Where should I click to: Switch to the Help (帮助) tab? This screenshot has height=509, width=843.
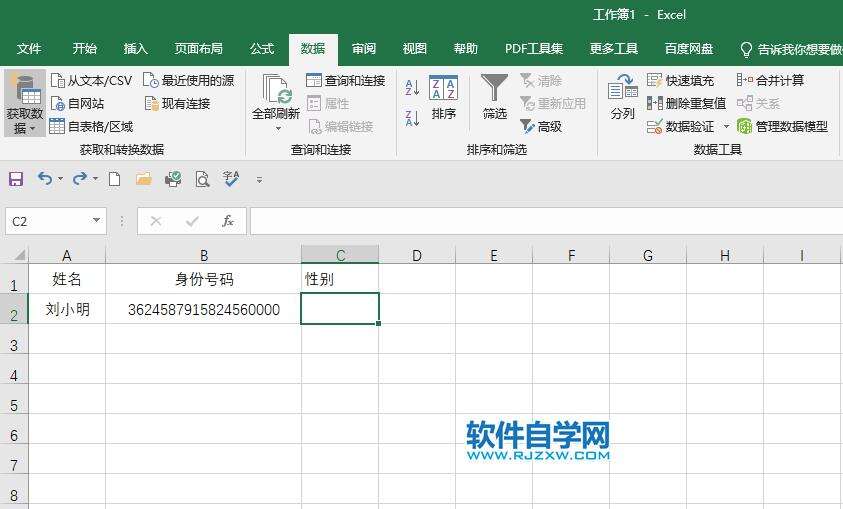tap(466, 48)
